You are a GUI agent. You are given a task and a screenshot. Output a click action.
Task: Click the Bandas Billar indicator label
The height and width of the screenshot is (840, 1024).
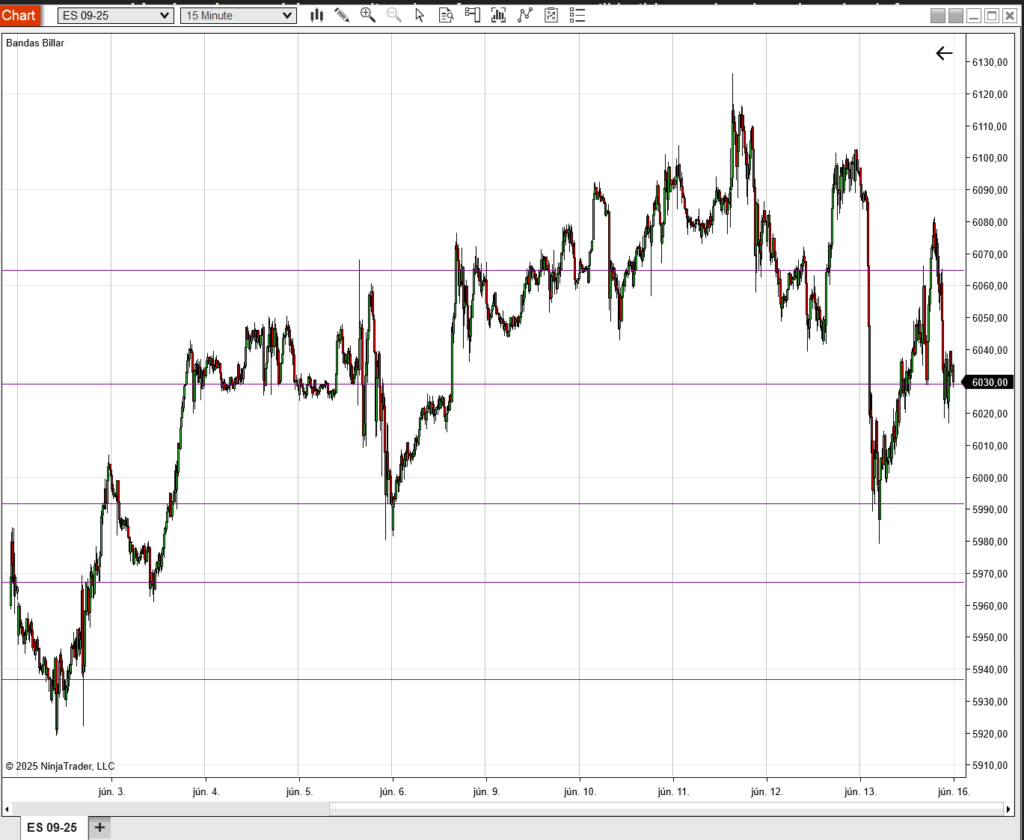(35, 43)
